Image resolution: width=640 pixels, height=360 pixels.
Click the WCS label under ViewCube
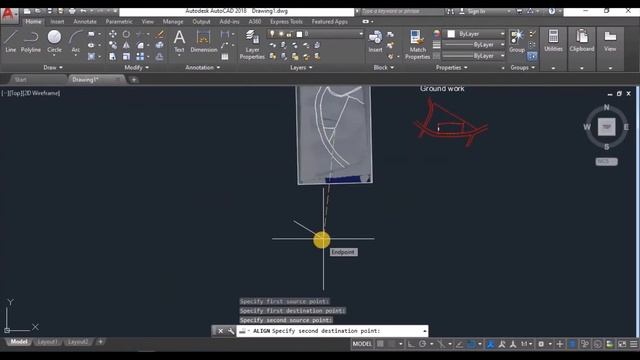(606, 162)
